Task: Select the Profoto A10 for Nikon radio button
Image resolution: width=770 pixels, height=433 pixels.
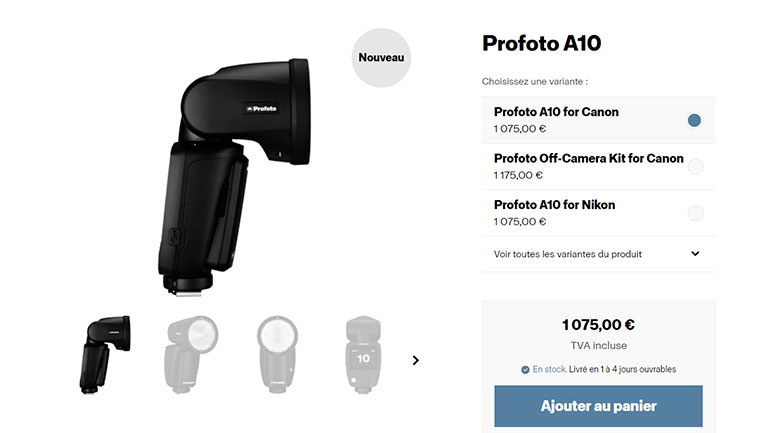Action: click(x=695, y=213)
